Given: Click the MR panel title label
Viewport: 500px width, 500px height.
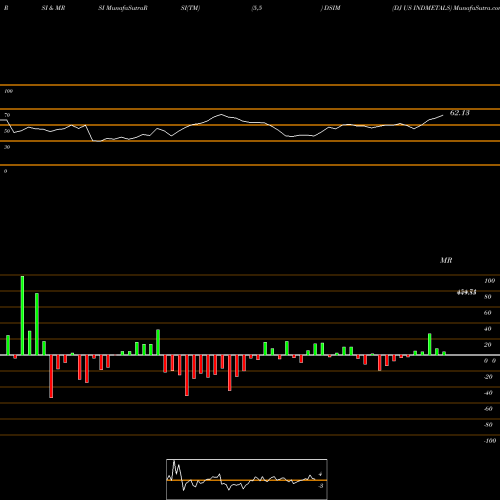Looking at the screenshot, I should click(446, 260).
